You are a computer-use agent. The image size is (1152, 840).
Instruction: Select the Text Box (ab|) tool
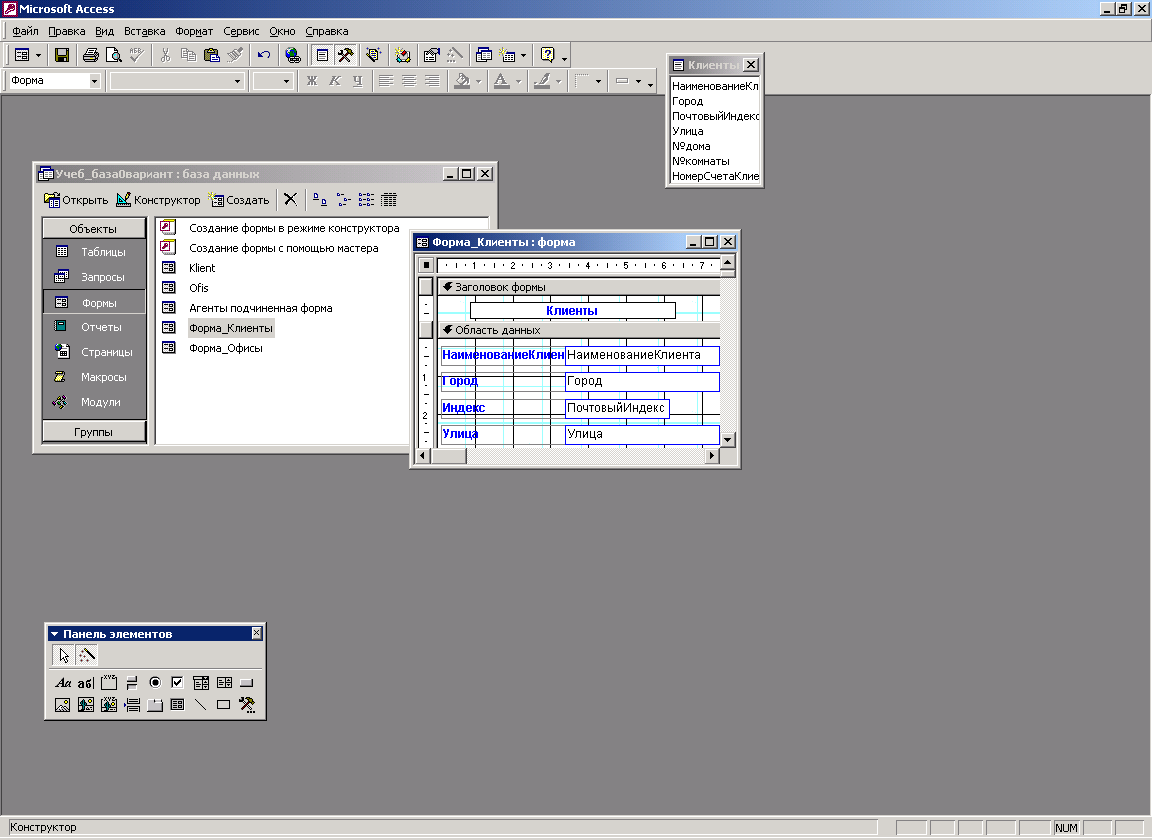click(85, 683)
